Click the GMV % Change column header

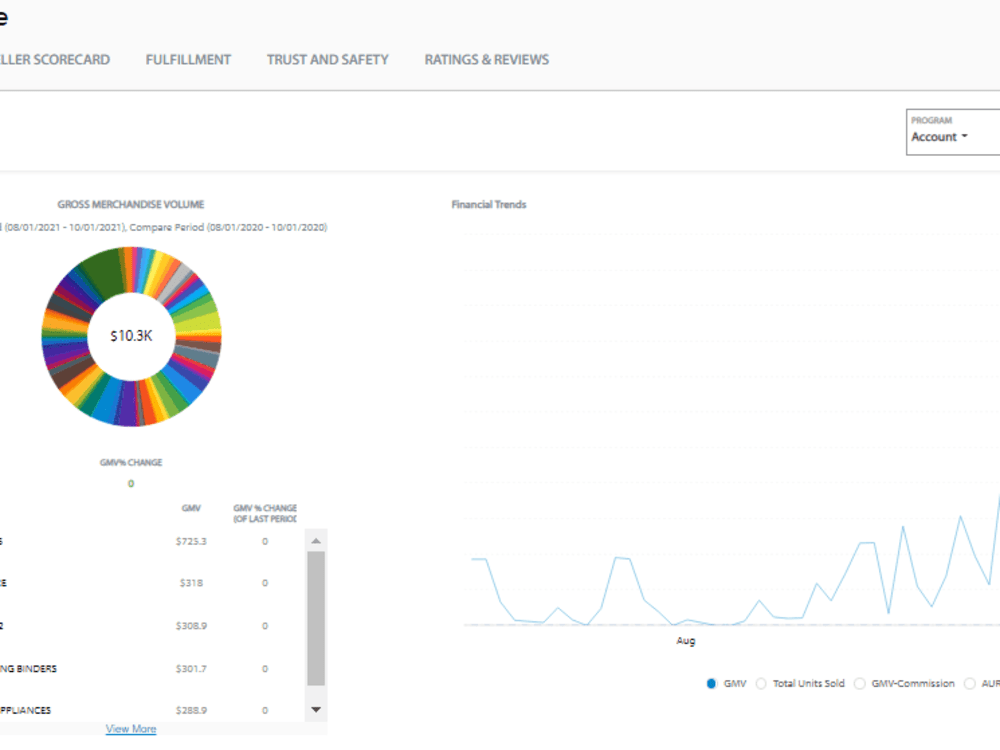265,513
